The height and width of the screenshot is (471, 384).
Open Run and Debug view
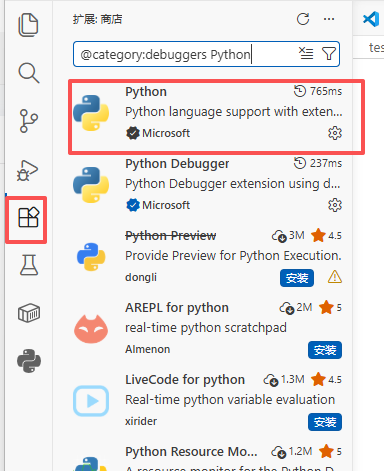[27, 170]
